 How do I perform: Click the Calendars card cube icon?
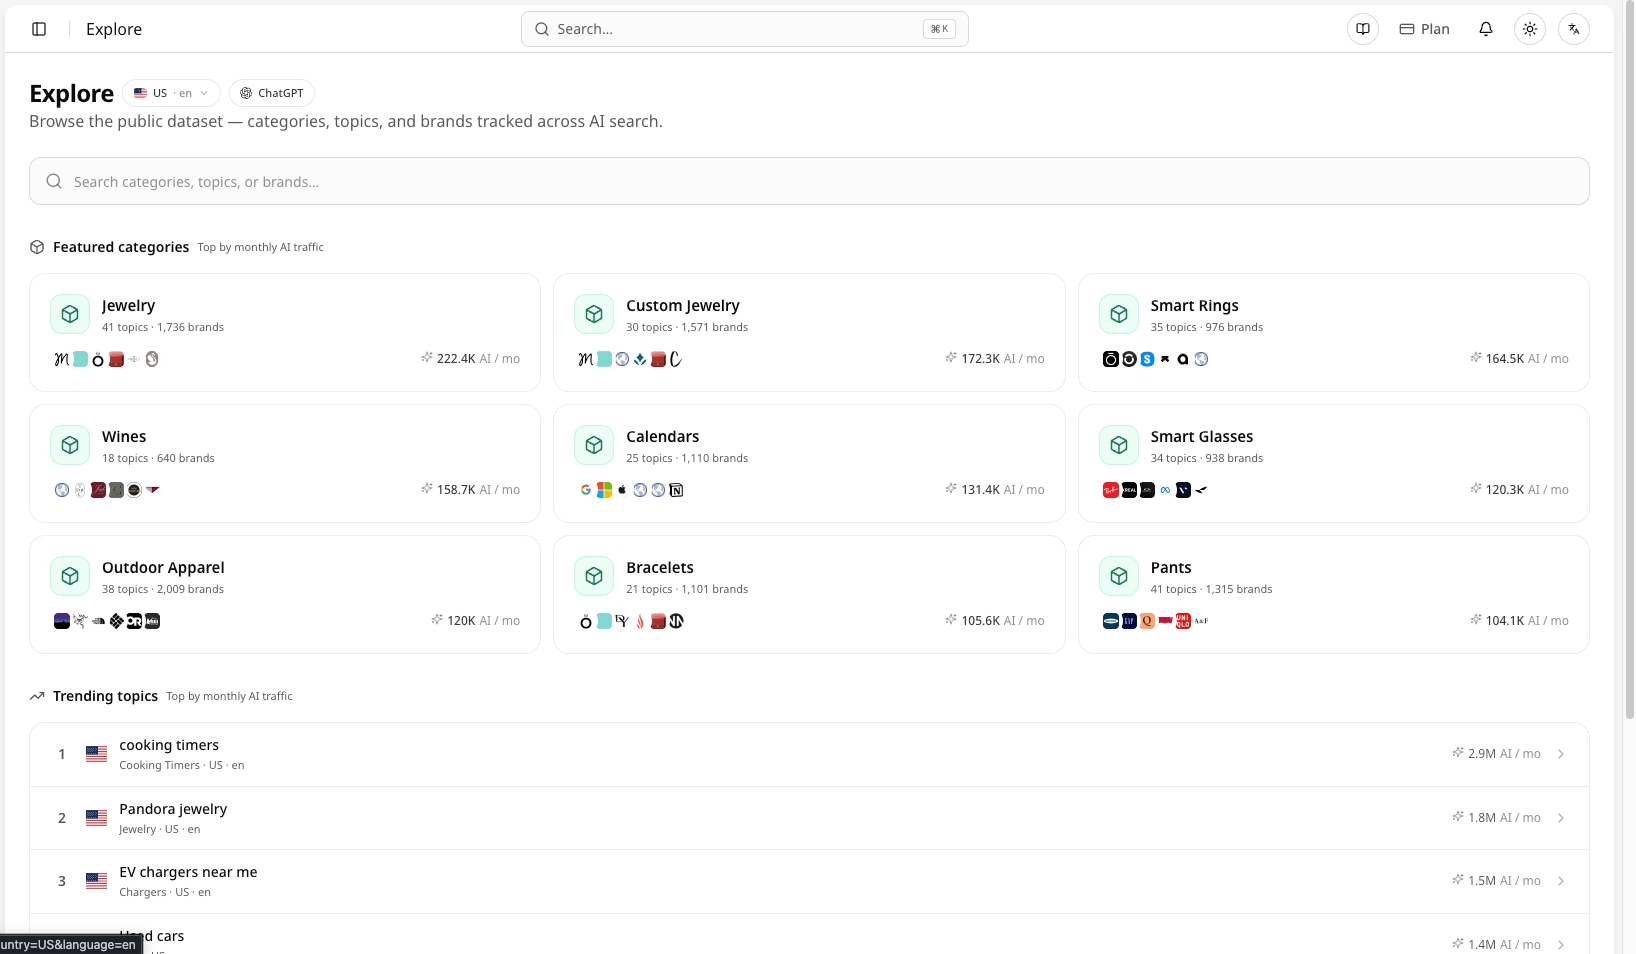click(x=594, y=445)
